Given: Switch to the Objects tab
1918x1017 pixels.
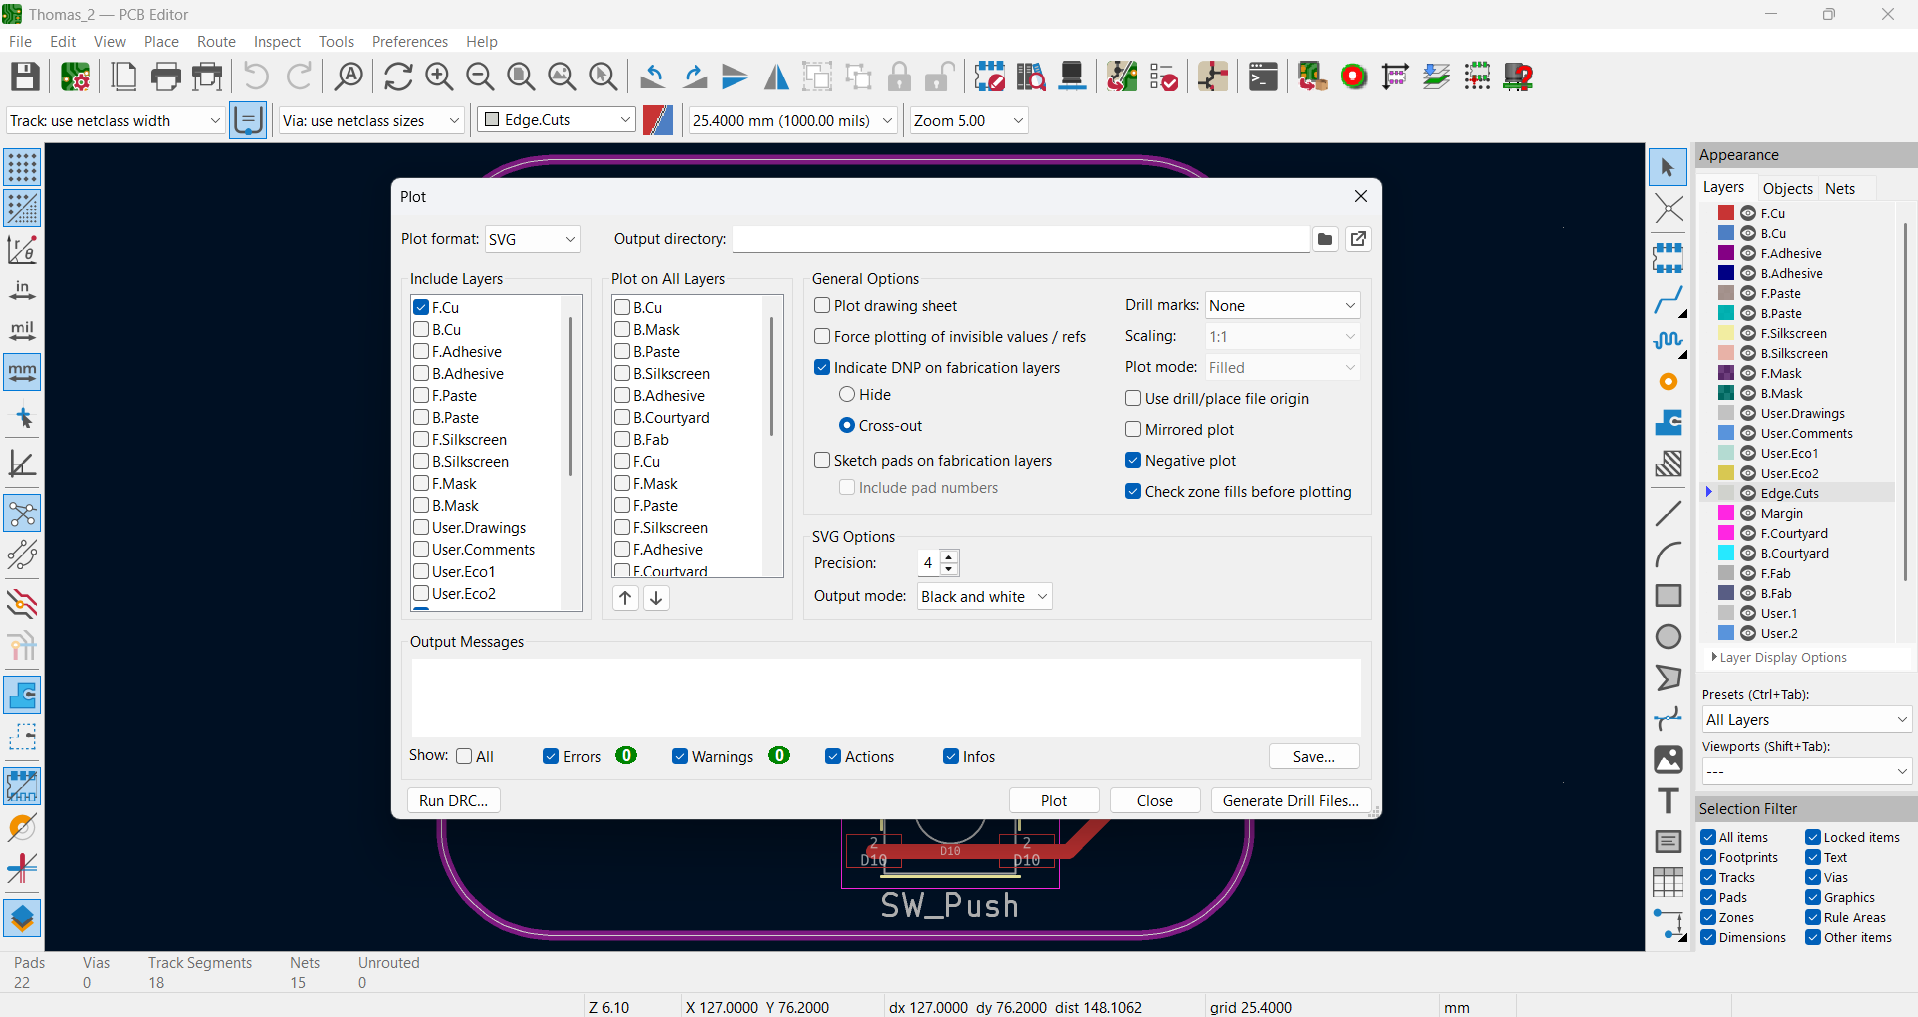Looking at the screenshot, I should [1787, 188].
